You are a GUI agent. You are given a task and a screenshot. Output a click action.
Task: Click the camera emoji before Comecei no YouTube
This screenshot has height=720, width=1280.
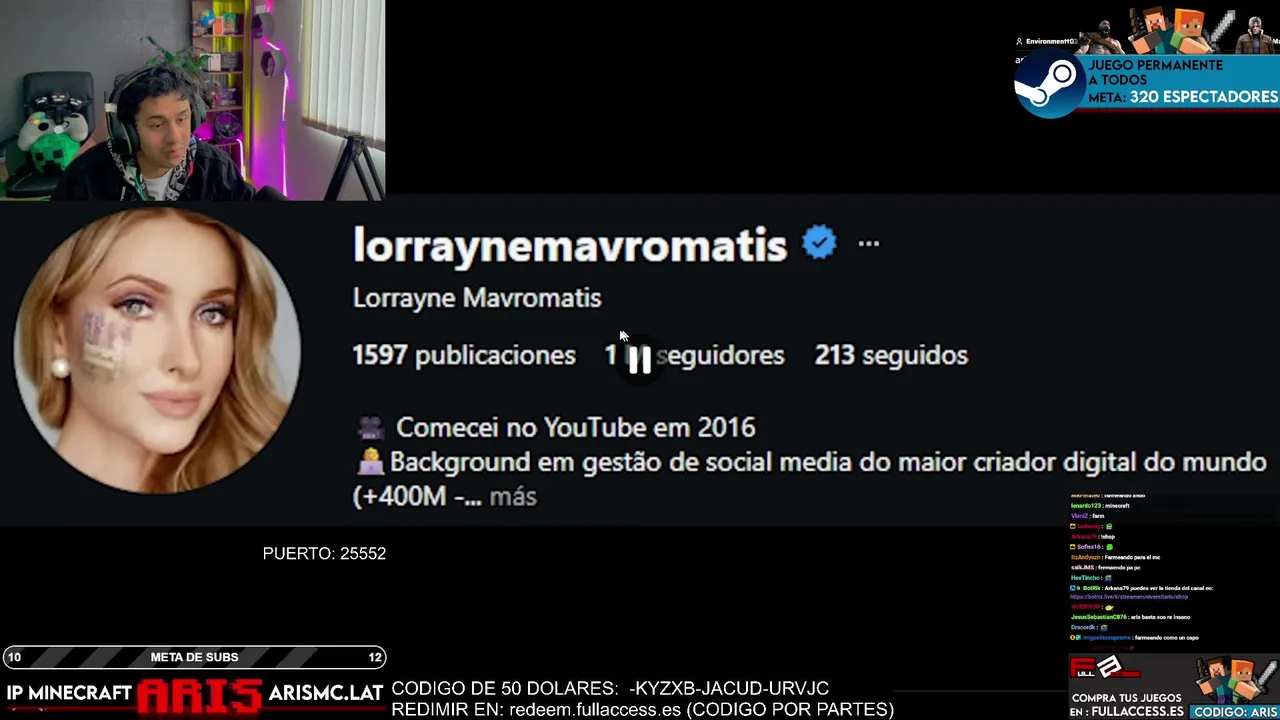[371, 428]
